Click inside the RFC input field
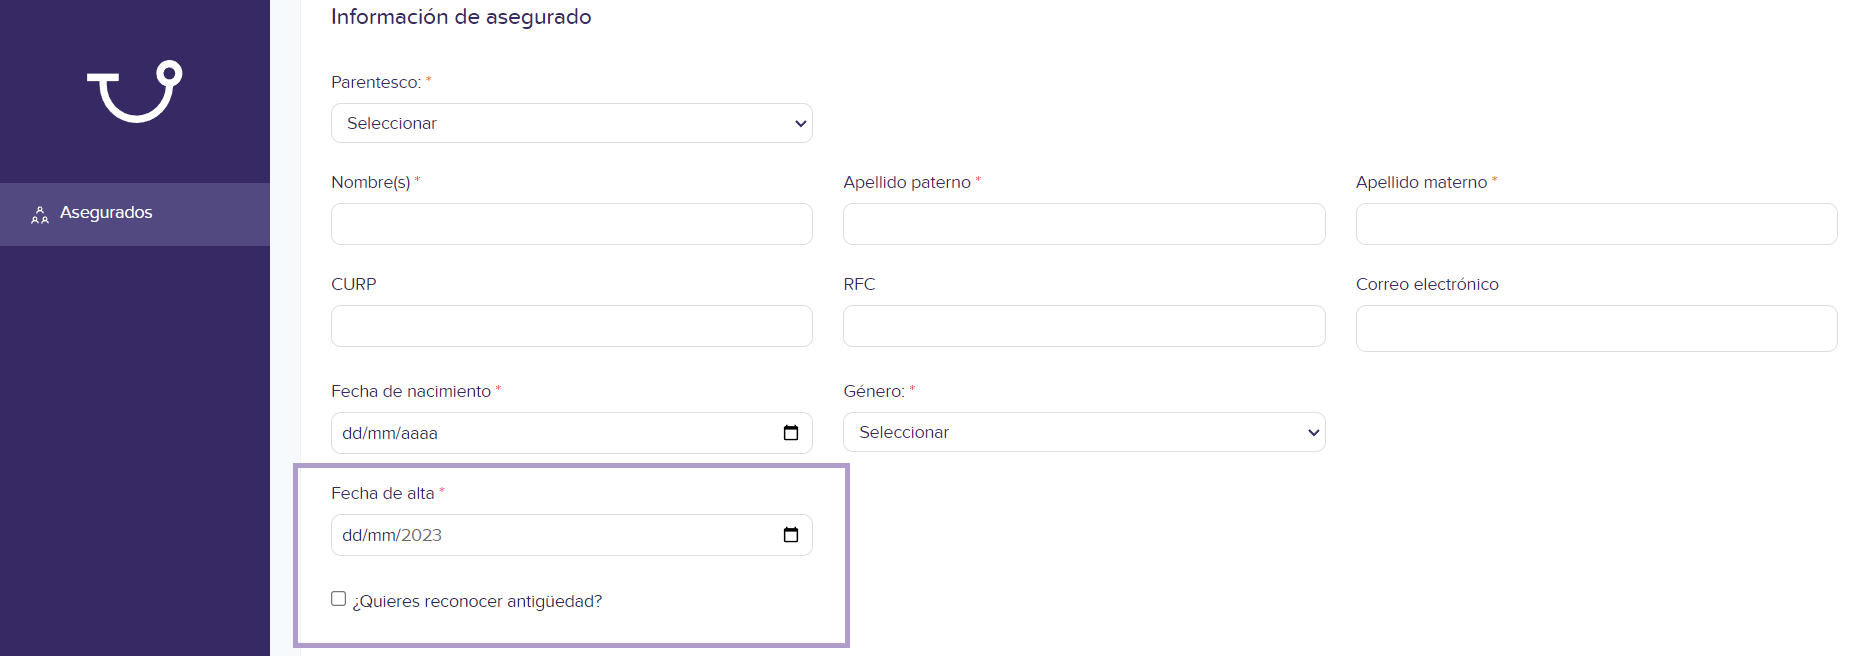1862x657 pixels. 1084,326
